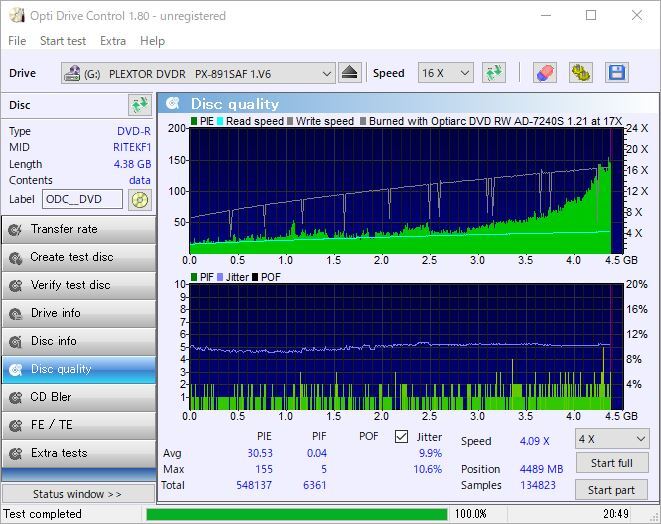Click the Label input field ODC__DVD
The image size is (661, 524).
point(82,199)
